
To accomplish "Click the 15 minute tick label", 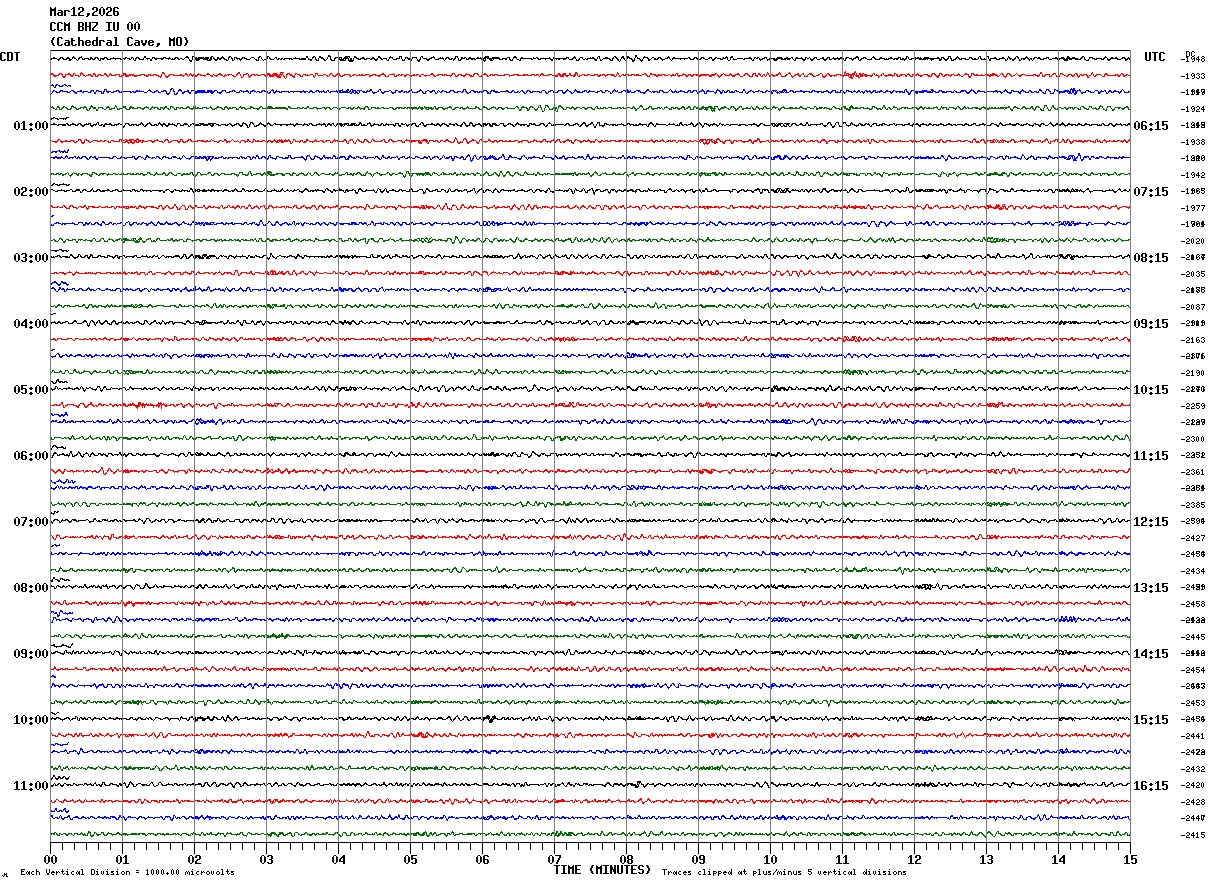I will coord(1130,859).
